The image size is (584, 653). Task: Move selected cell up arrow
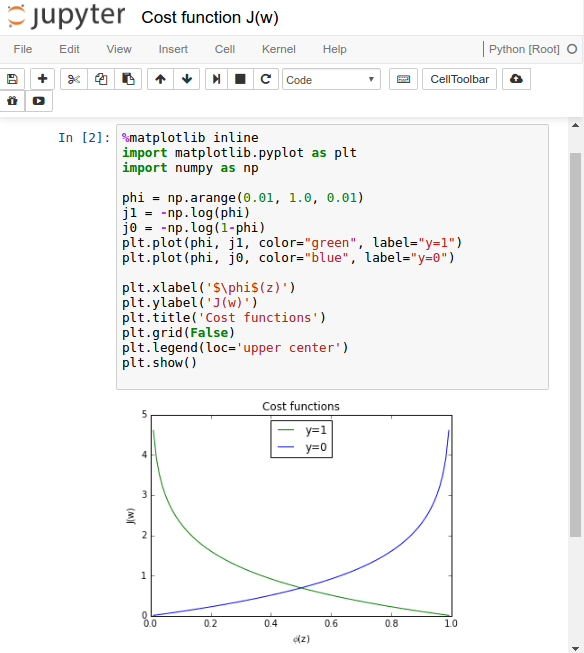point(160,79)
